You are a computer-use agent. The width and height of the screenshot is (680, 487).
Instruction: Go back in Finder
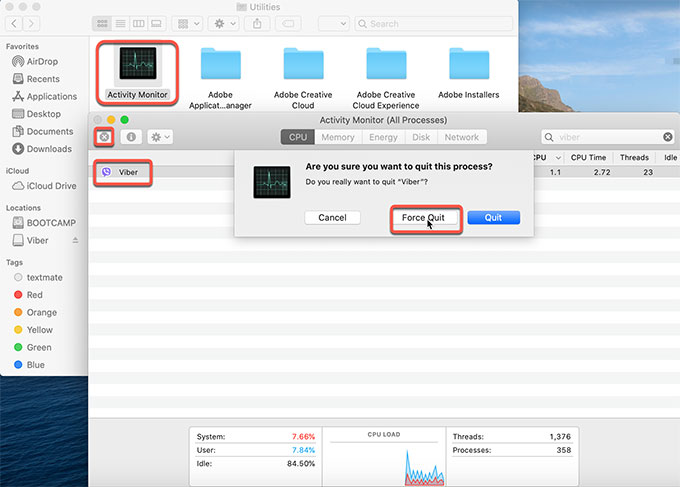coord(14,23)
